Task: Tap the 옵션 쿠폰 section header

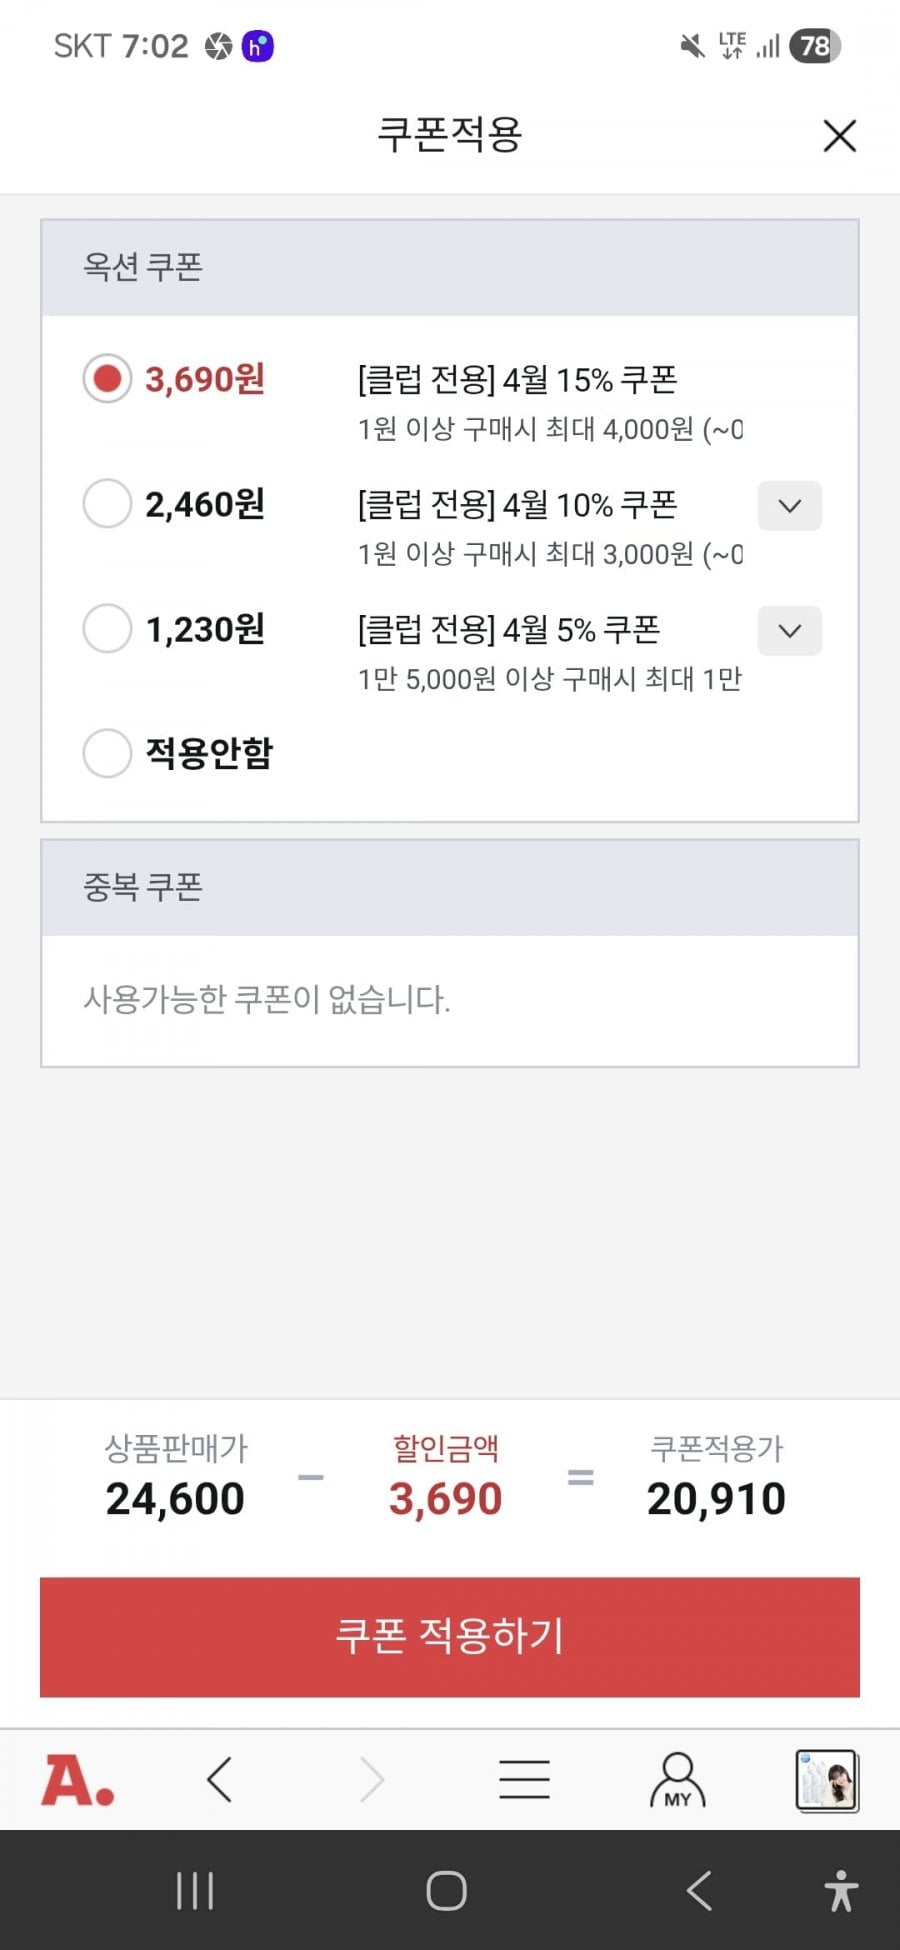Action: (x=143, y=267)
